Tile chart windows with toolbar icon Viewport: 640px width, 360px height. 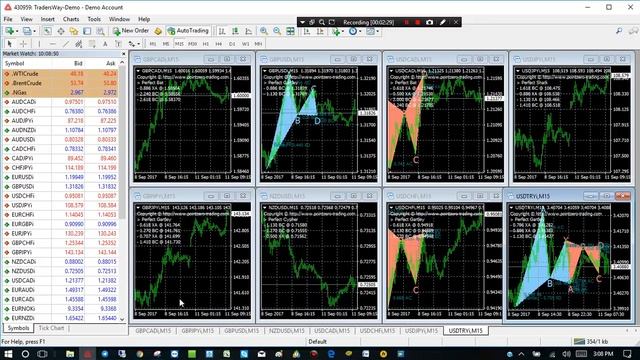pos(290,31)
